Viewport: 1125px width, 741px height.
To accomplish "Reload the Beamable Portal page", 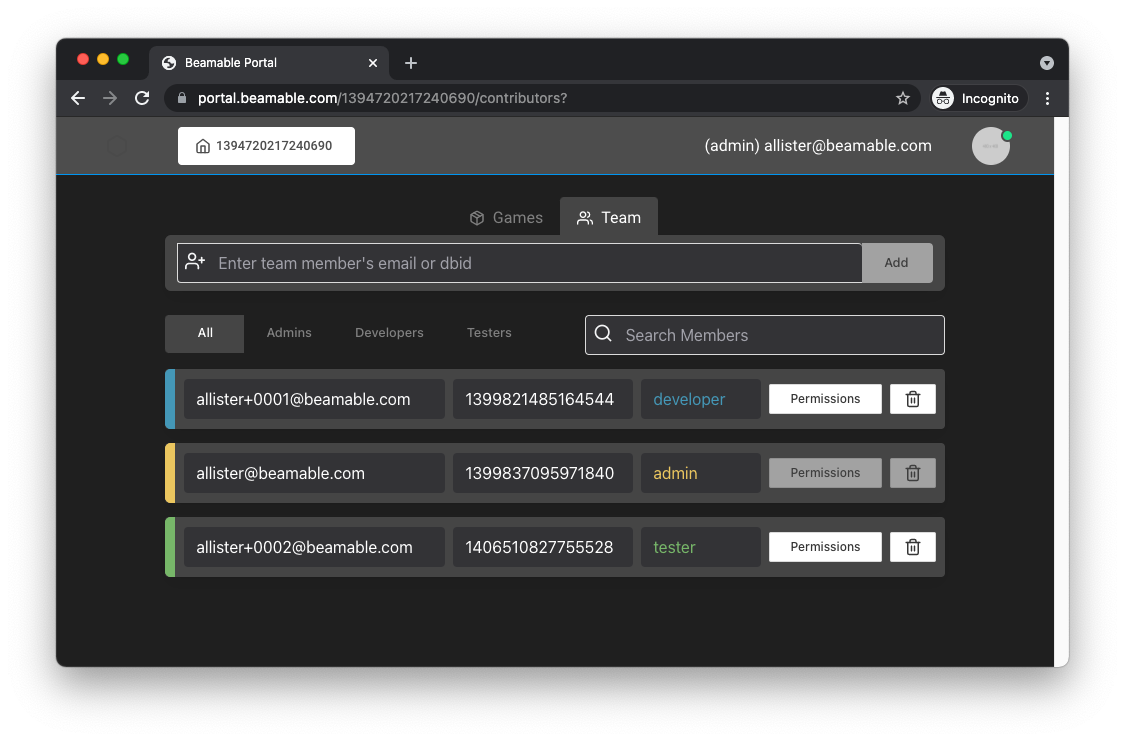I will 142,98.
